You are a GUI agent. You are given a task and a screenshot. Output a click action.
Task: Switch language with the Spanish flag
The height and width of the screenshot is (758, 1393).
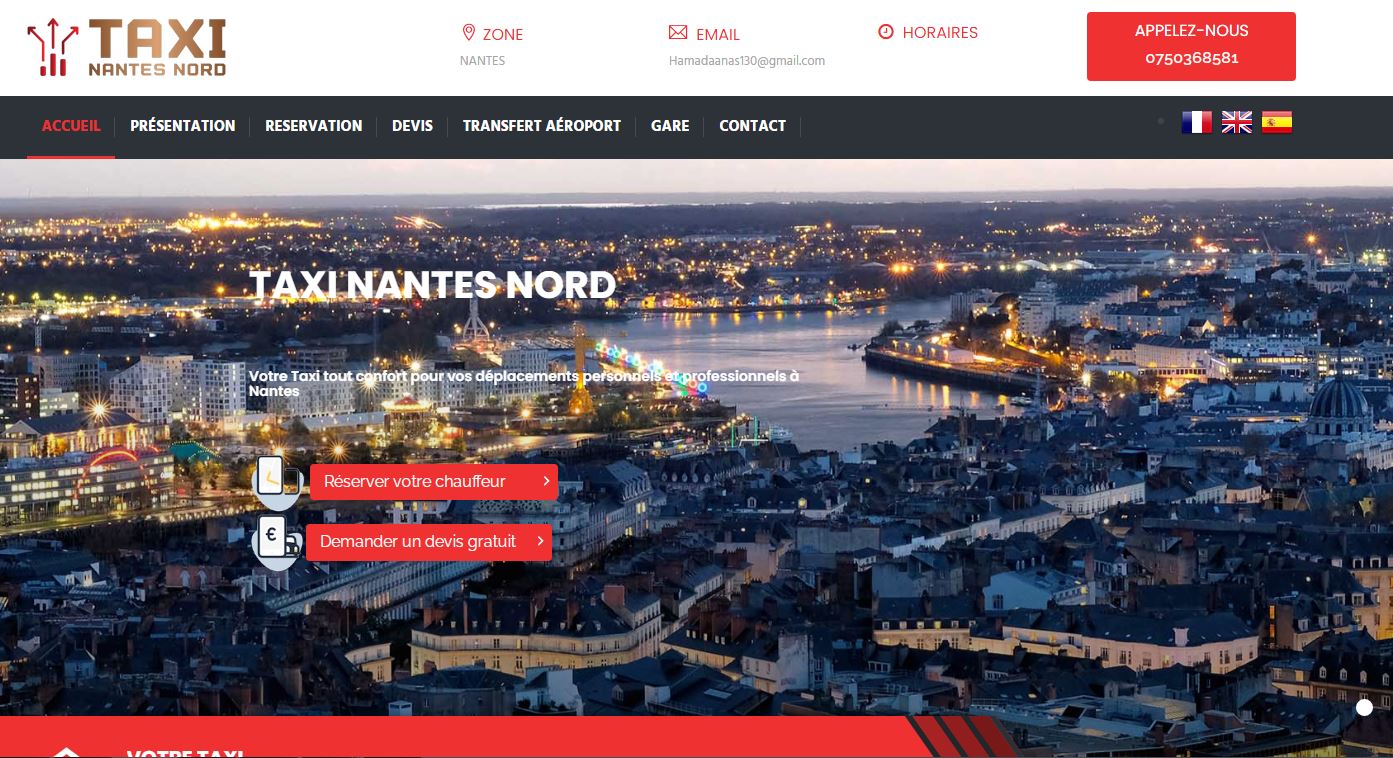(1277, 123)
